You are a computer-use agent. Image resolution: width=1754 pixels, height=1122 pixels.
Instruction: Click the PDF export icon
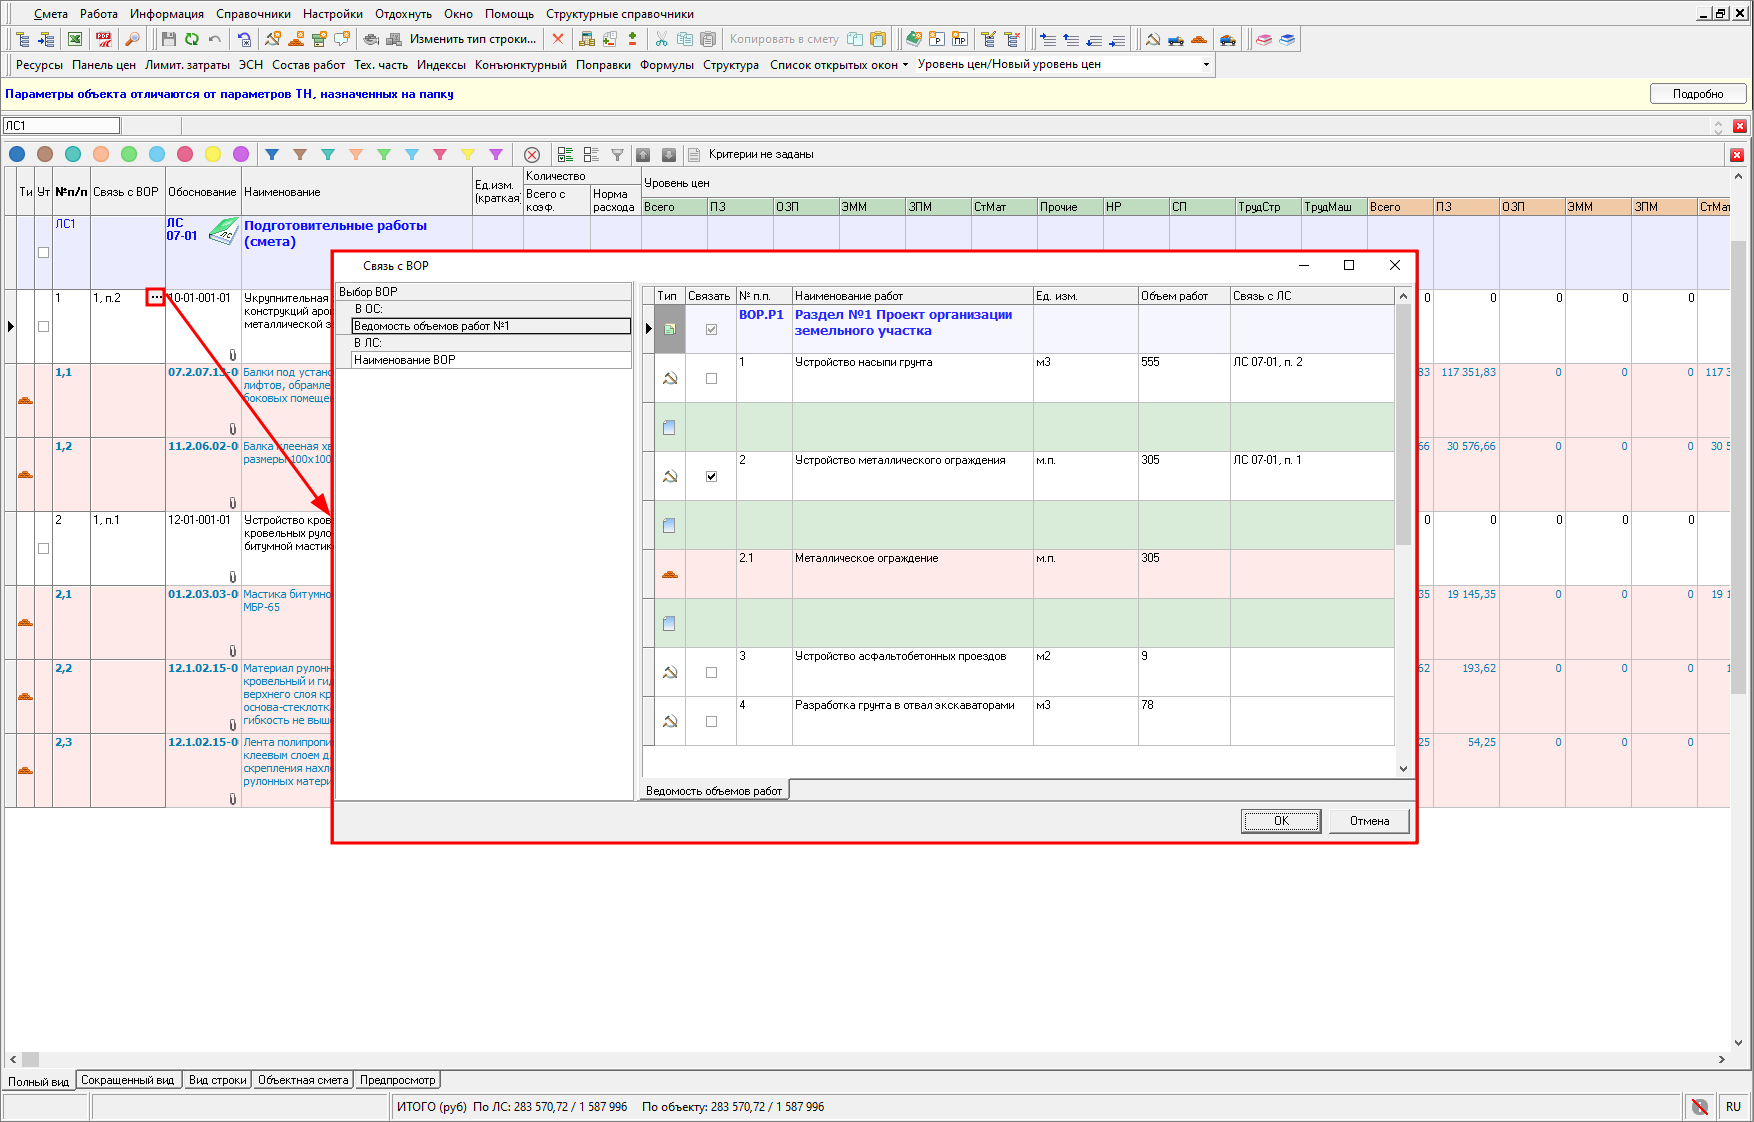click(103, 39)
